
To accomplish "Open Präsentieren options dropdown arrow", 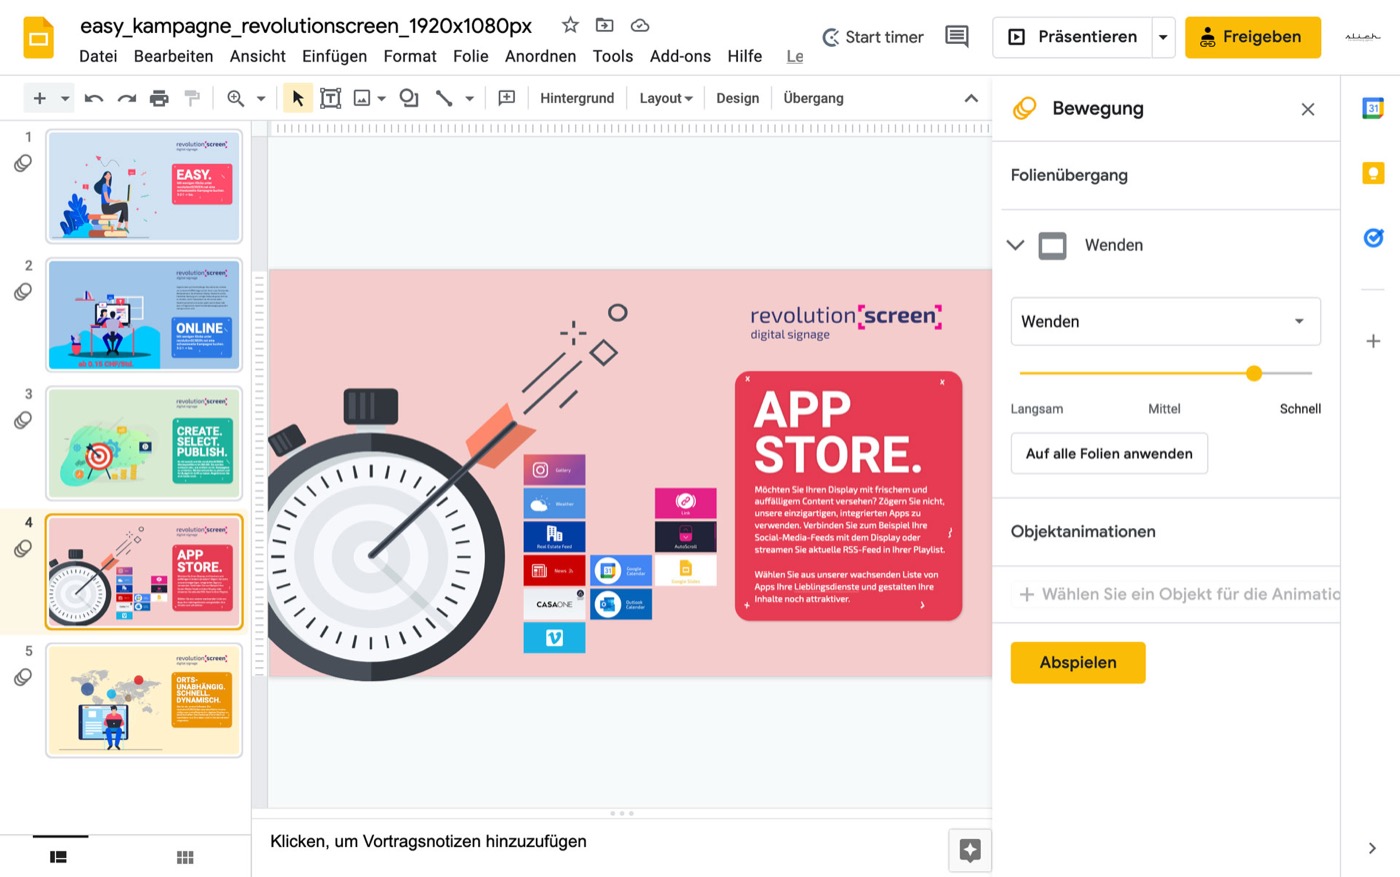I will click(1163, 37).
